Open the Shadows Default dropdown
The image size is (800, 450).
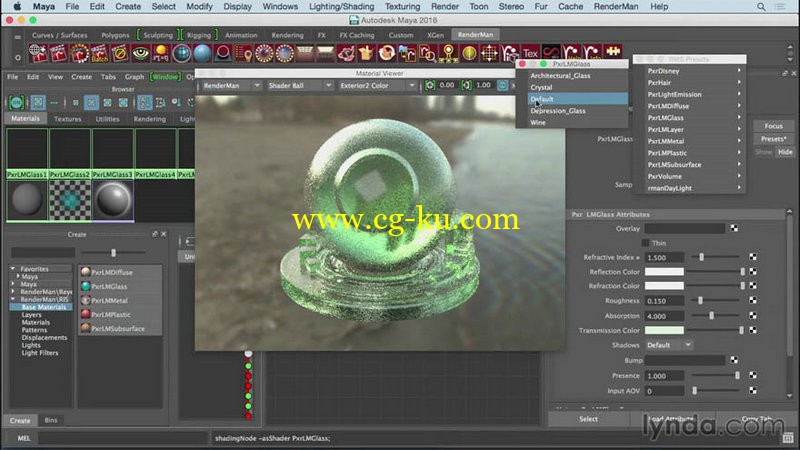coord(668,345)
